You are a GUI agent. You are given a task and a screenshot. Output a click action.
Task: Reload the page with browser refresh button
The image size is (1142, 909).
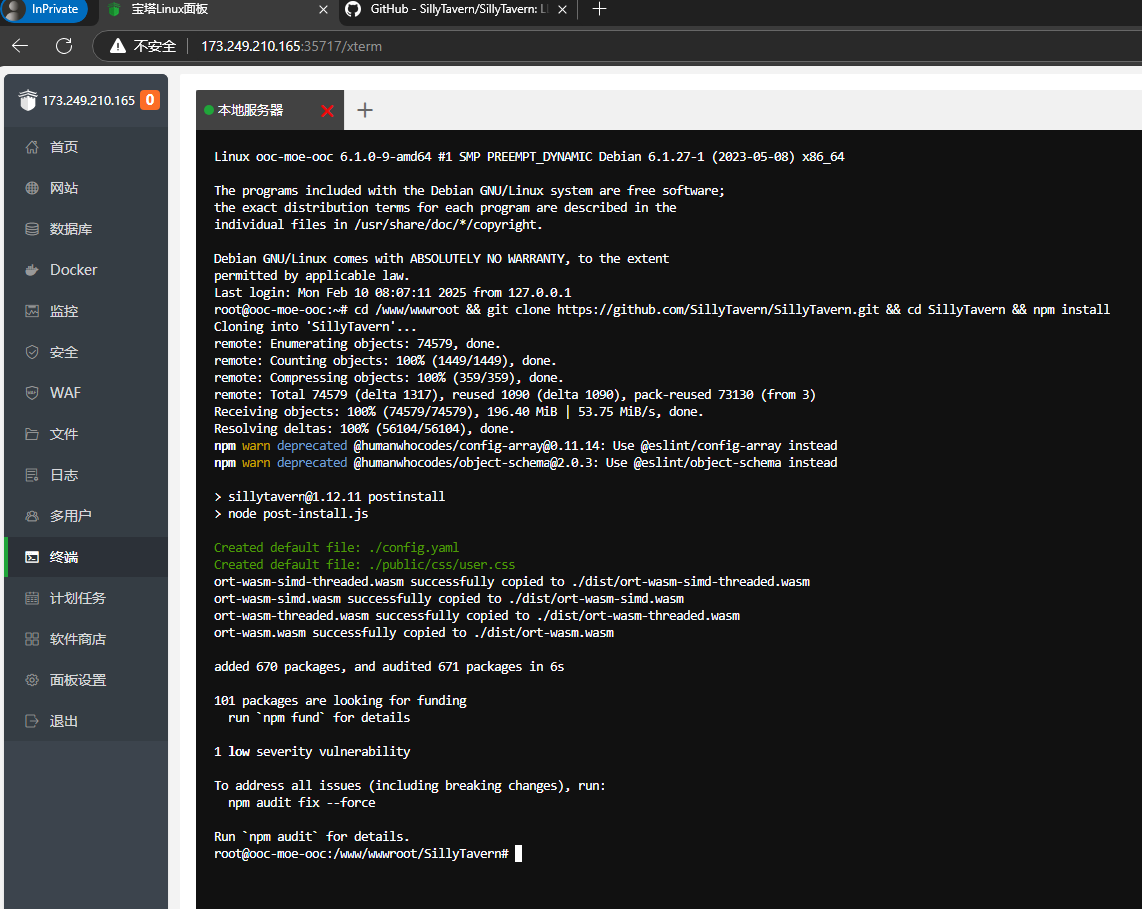[x=64, y=46]
